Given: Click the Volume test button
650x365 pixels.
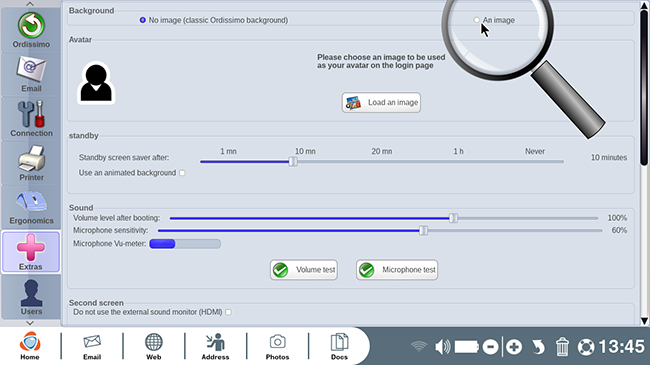Looking at the screenshot, I should point(304,270).
